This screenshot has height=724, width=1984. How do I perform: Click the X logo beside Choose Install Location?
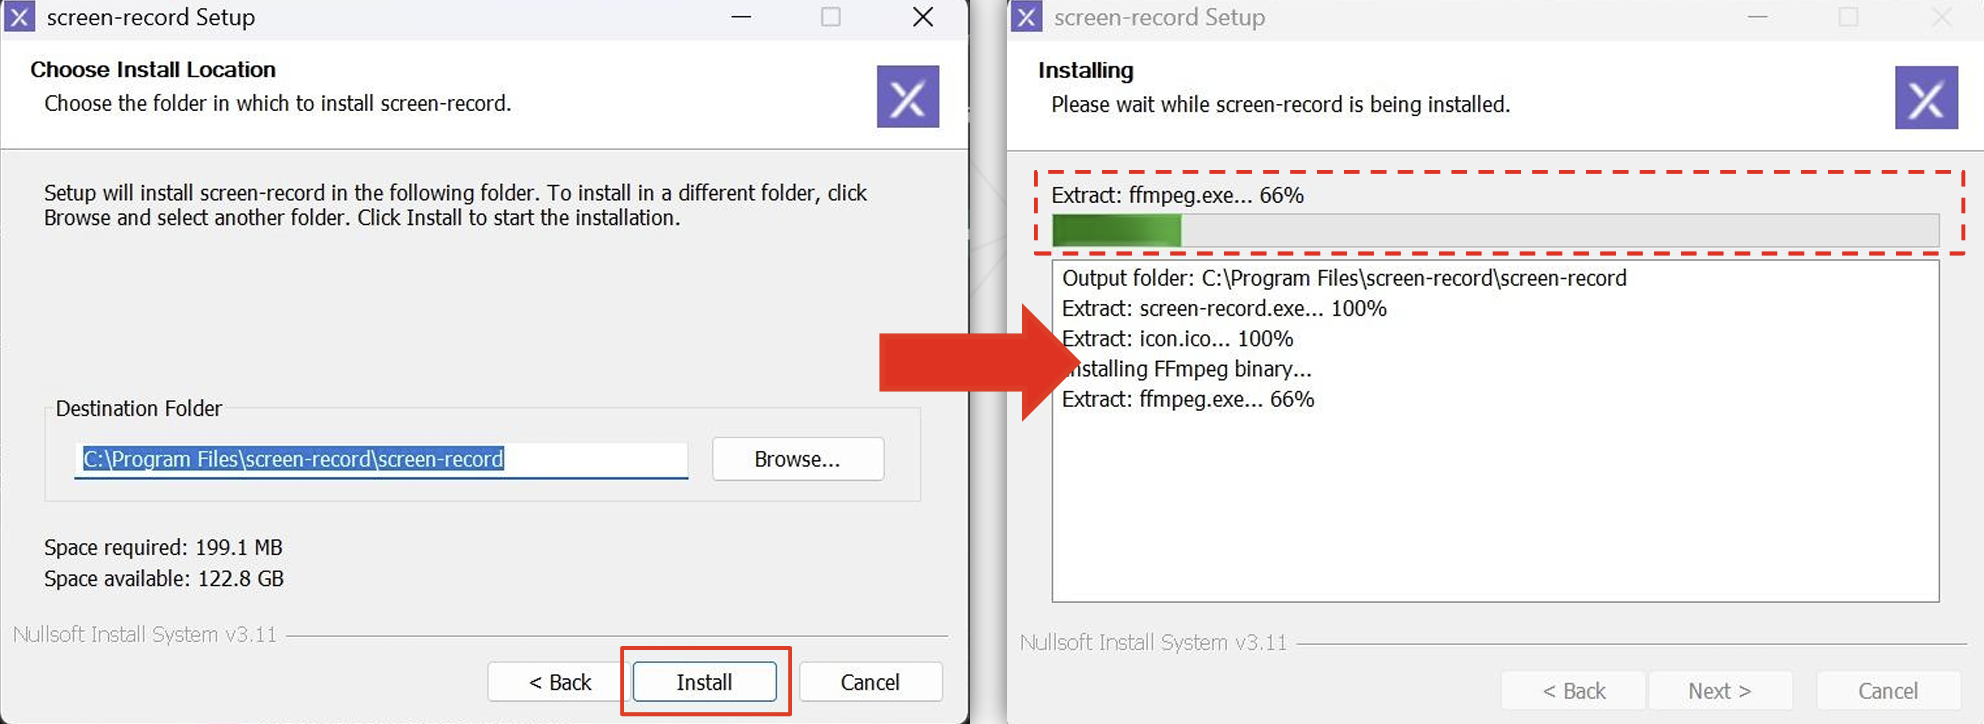coord(907,97)
